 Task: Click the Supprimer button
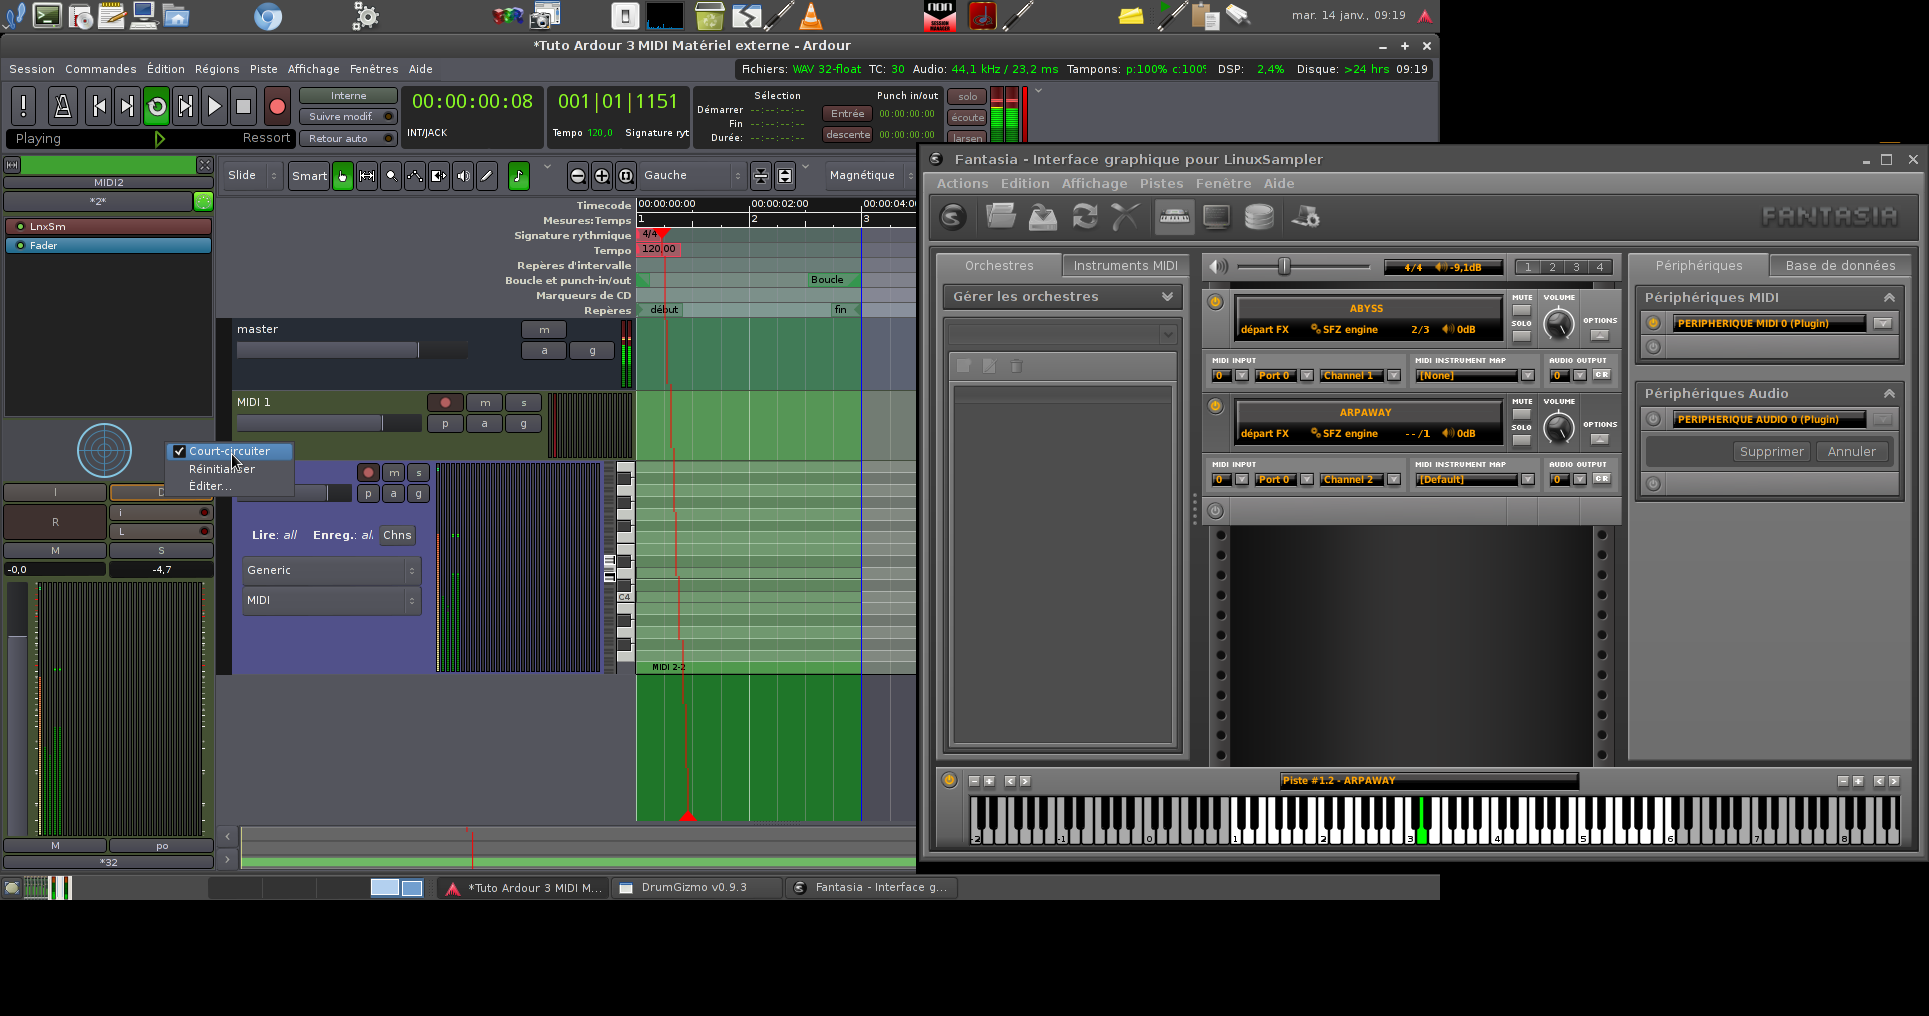(x=1771, y=452)
